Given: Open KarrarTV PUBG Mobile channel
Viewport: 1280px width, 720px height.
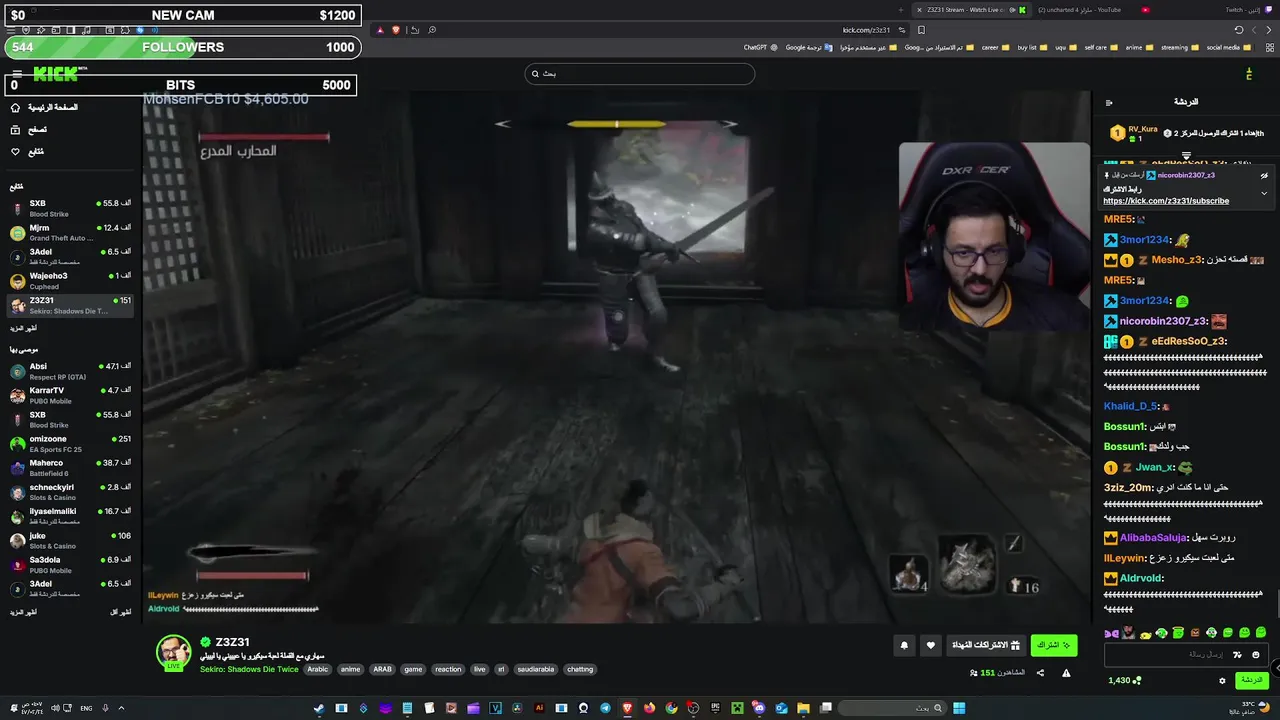Looking at the screenshot, I should coord(70,395).
